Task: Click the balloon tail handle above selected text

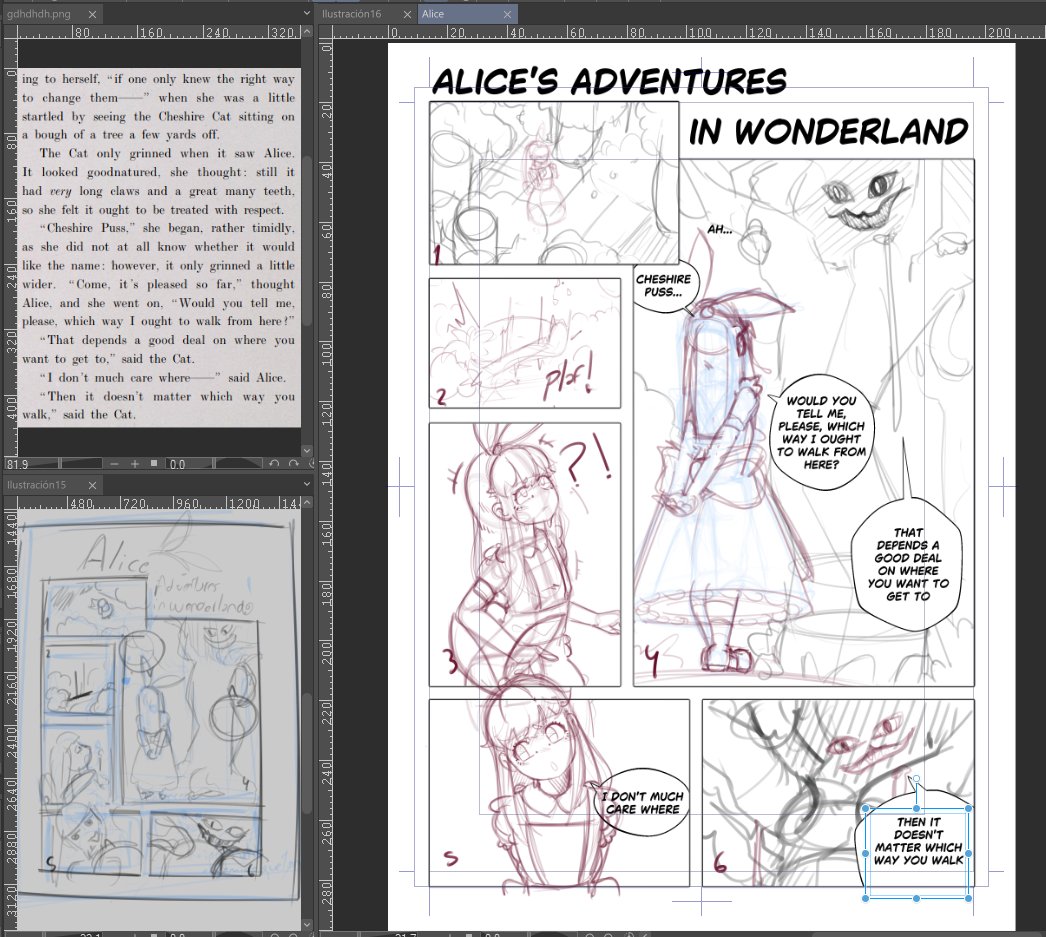Action: (916, 779)
